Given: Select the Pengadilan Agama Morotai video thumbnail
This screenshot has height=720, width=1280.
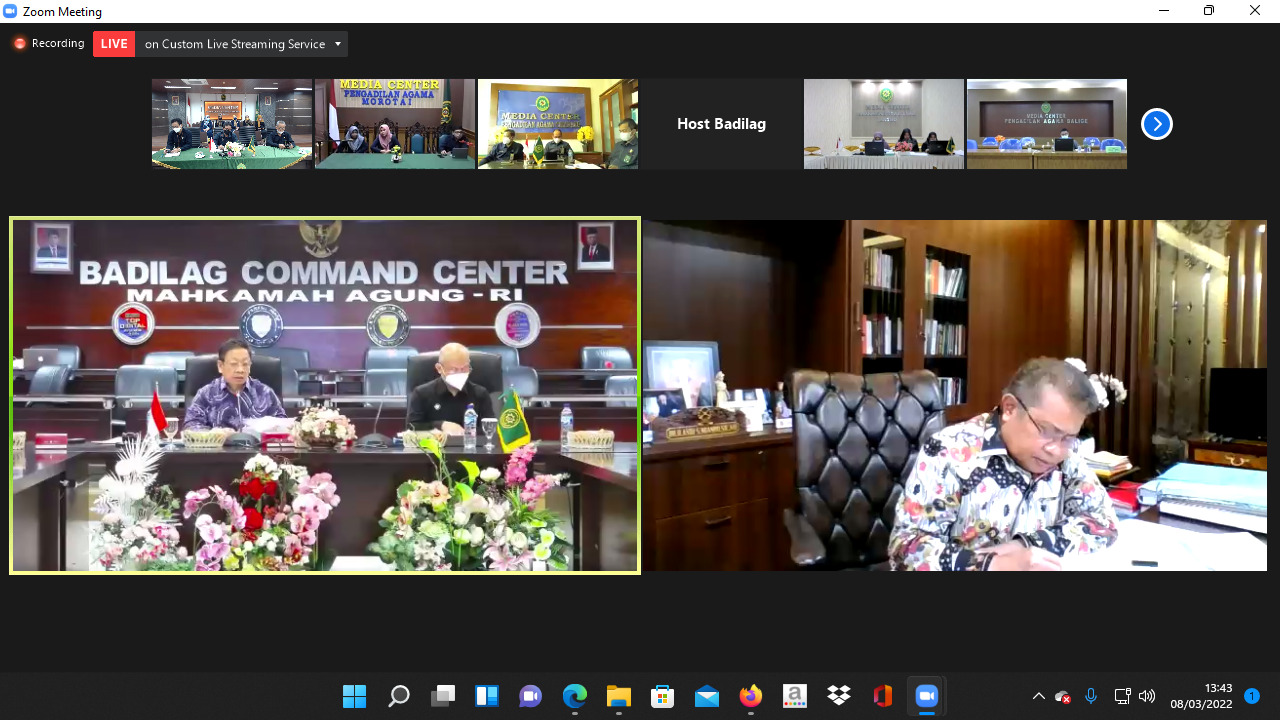Looking at the screenshot, I should (x=395, y=124).
